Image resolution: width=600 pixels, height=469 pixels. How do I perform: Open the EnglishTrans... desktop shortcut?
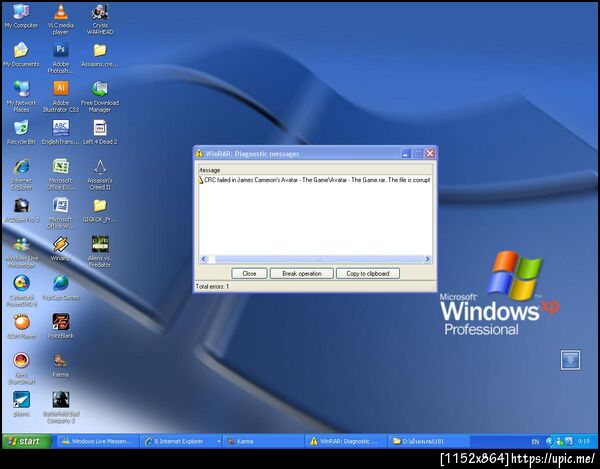(x=60, y=132)
